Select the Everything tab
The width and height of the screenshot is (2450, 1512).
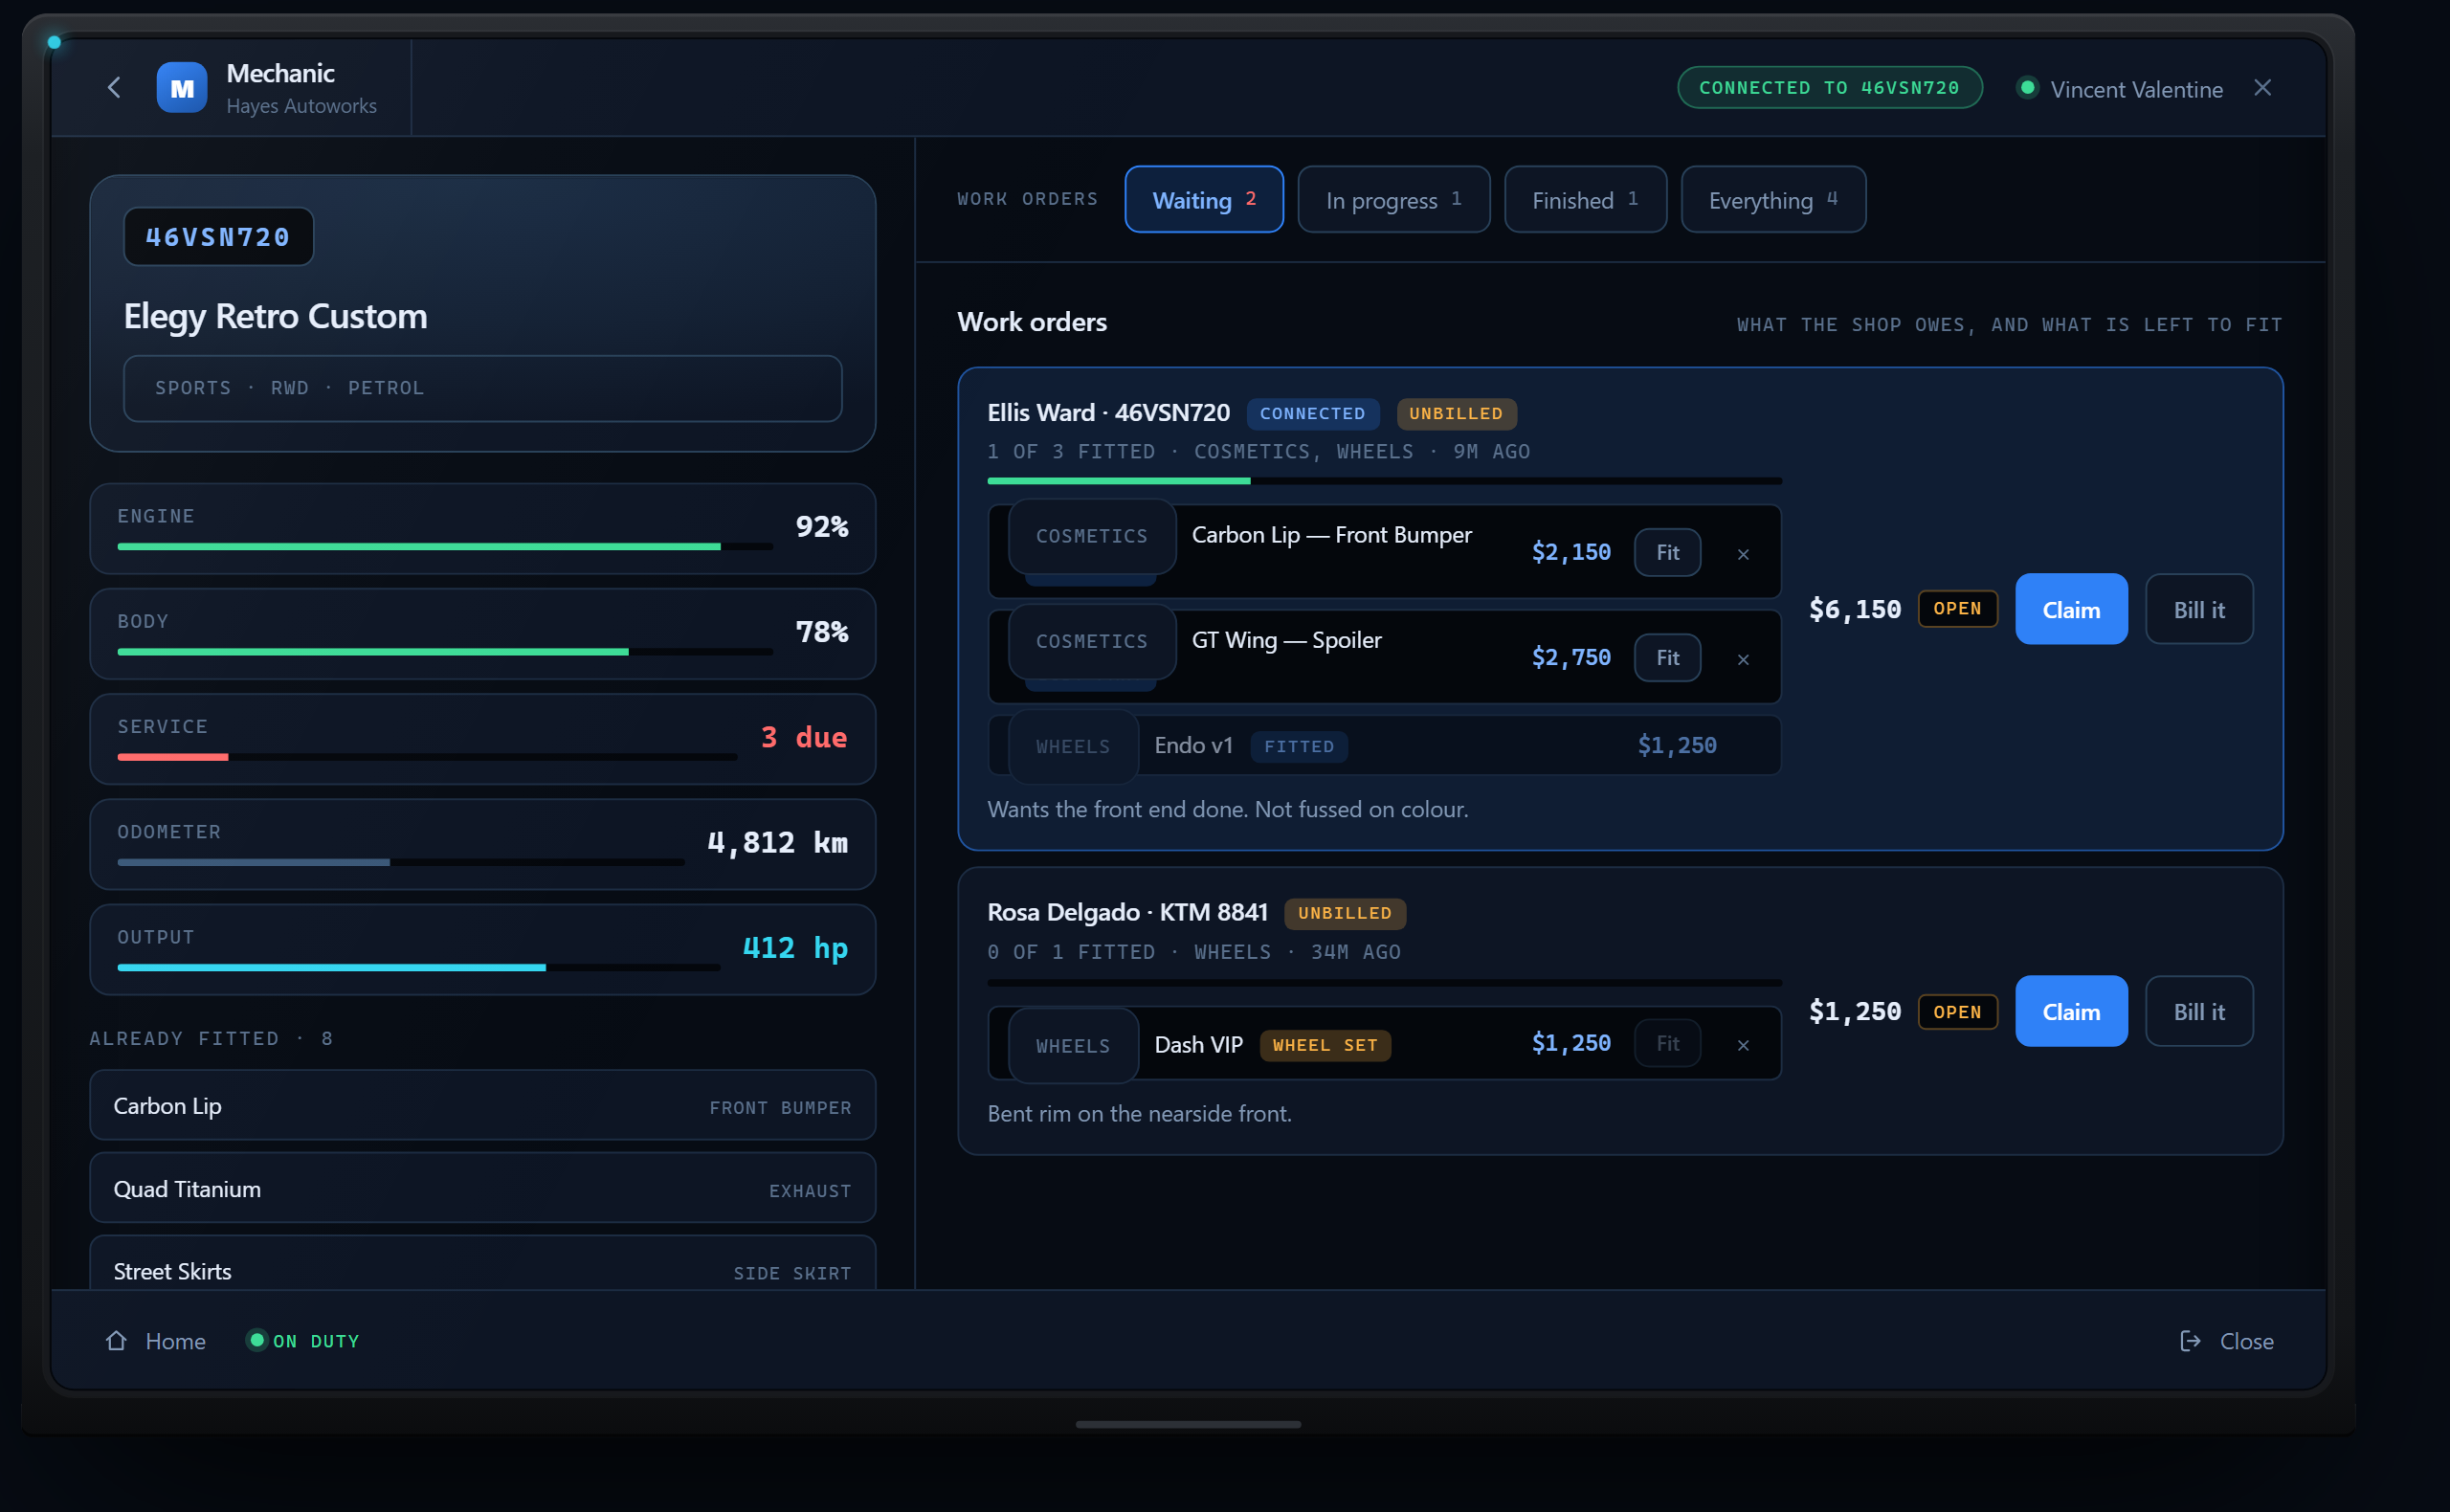point(1773,200)
